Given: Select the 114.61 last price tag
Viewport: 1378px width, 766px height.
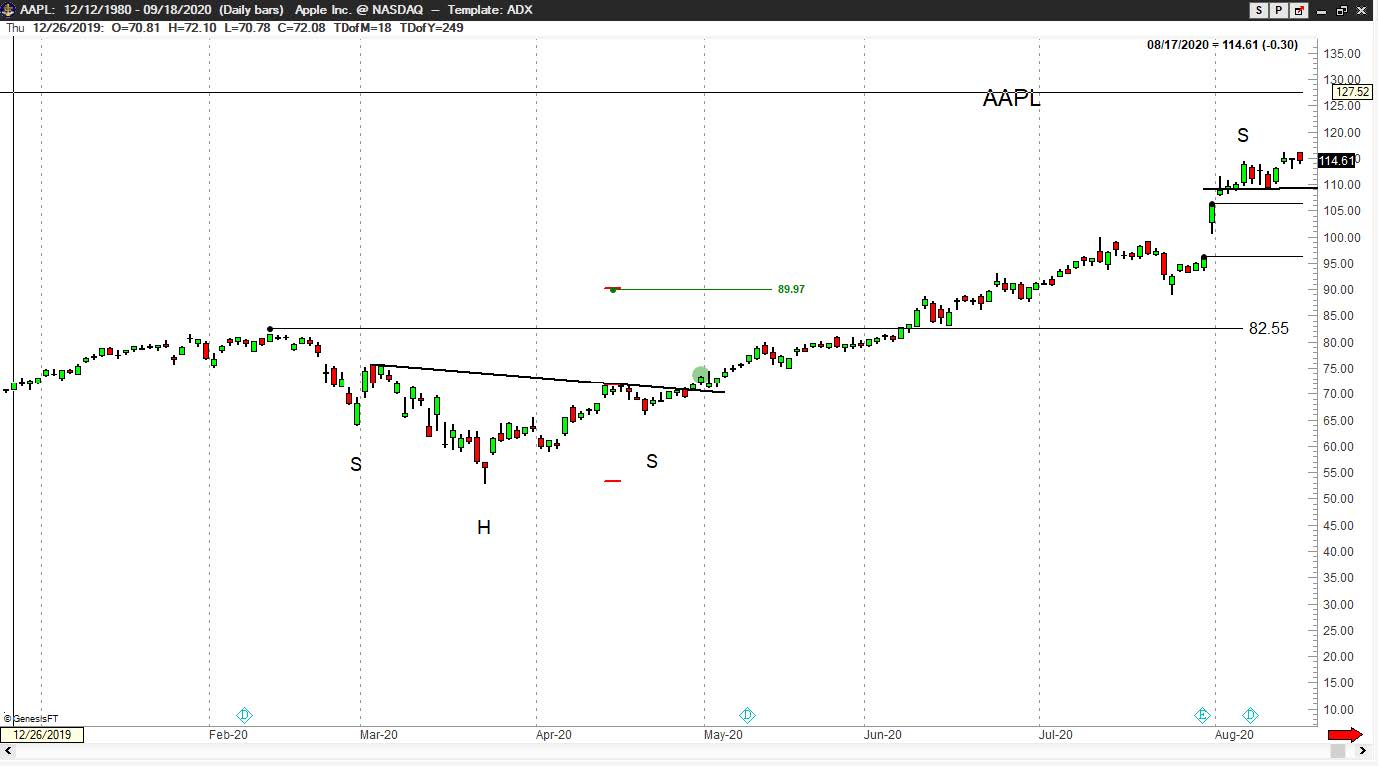Looking at the screenshot, I should pyautogui.click(x=1336, y=161).
